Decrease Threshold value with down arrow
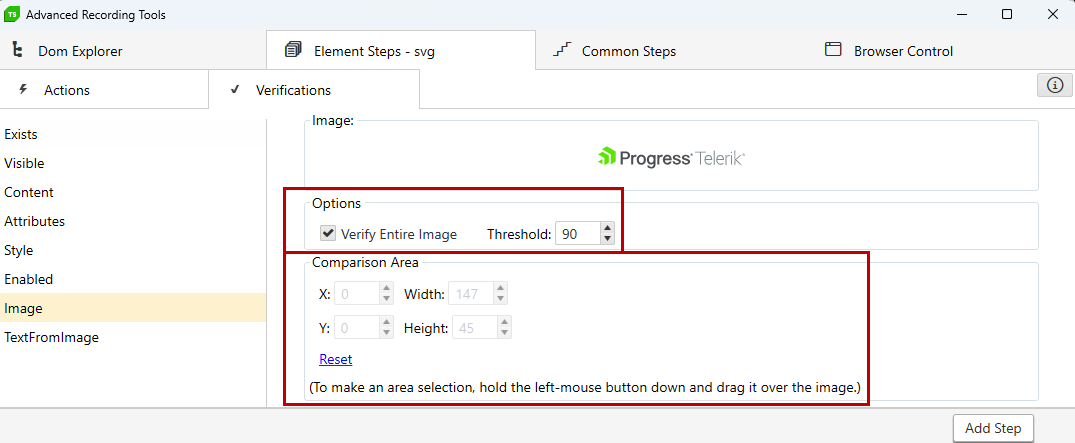 607,239
